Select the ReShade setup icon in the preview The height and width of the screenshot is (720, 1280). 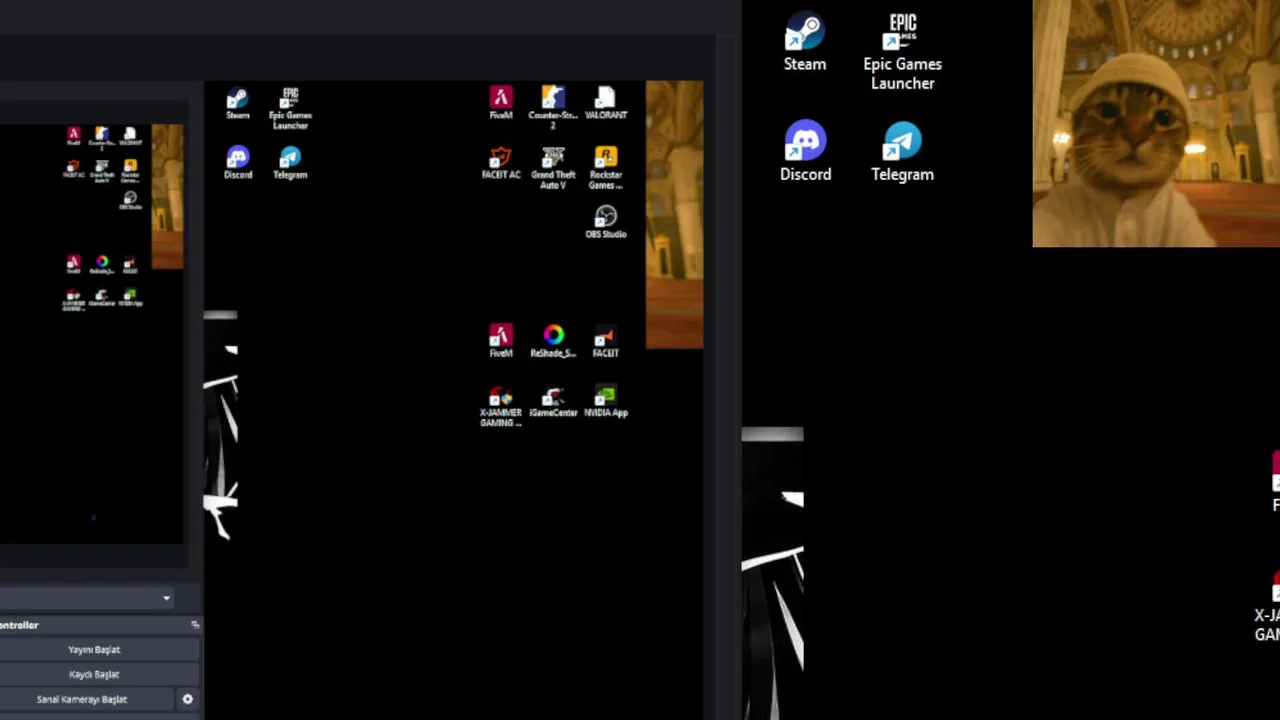(553, 341)
